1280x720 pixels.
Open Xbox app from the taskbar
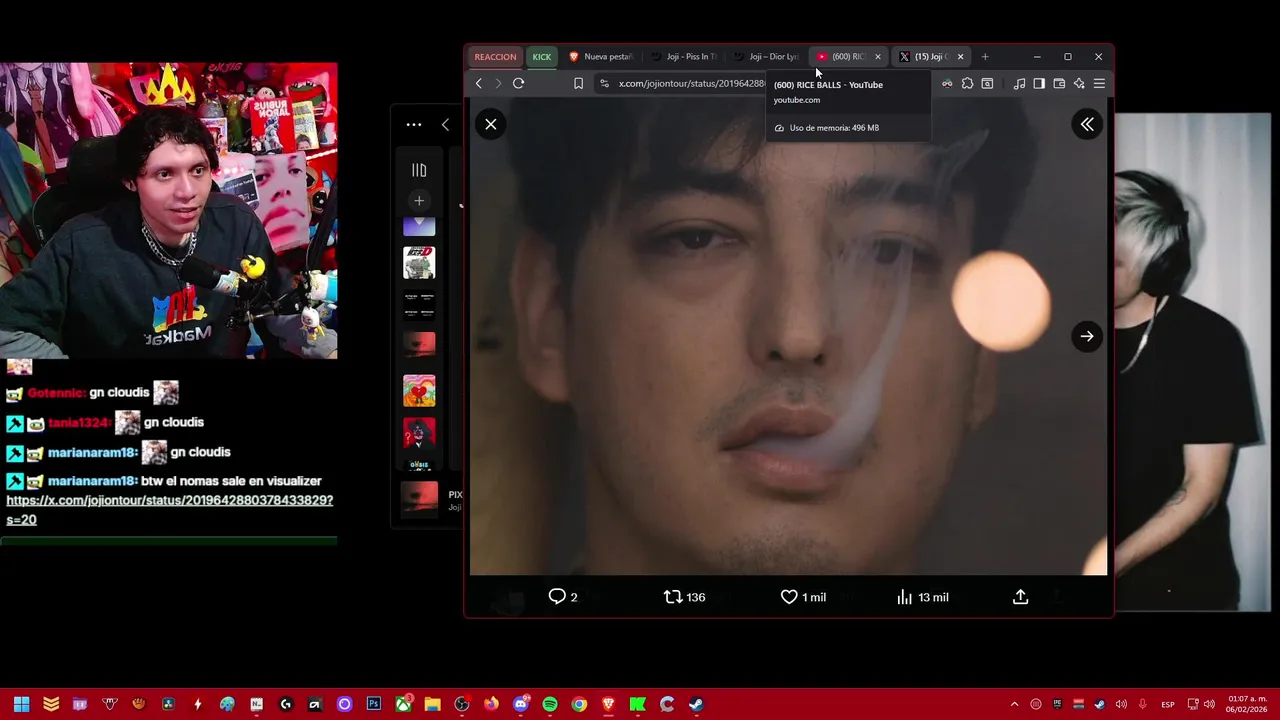(x=403, y=704)
